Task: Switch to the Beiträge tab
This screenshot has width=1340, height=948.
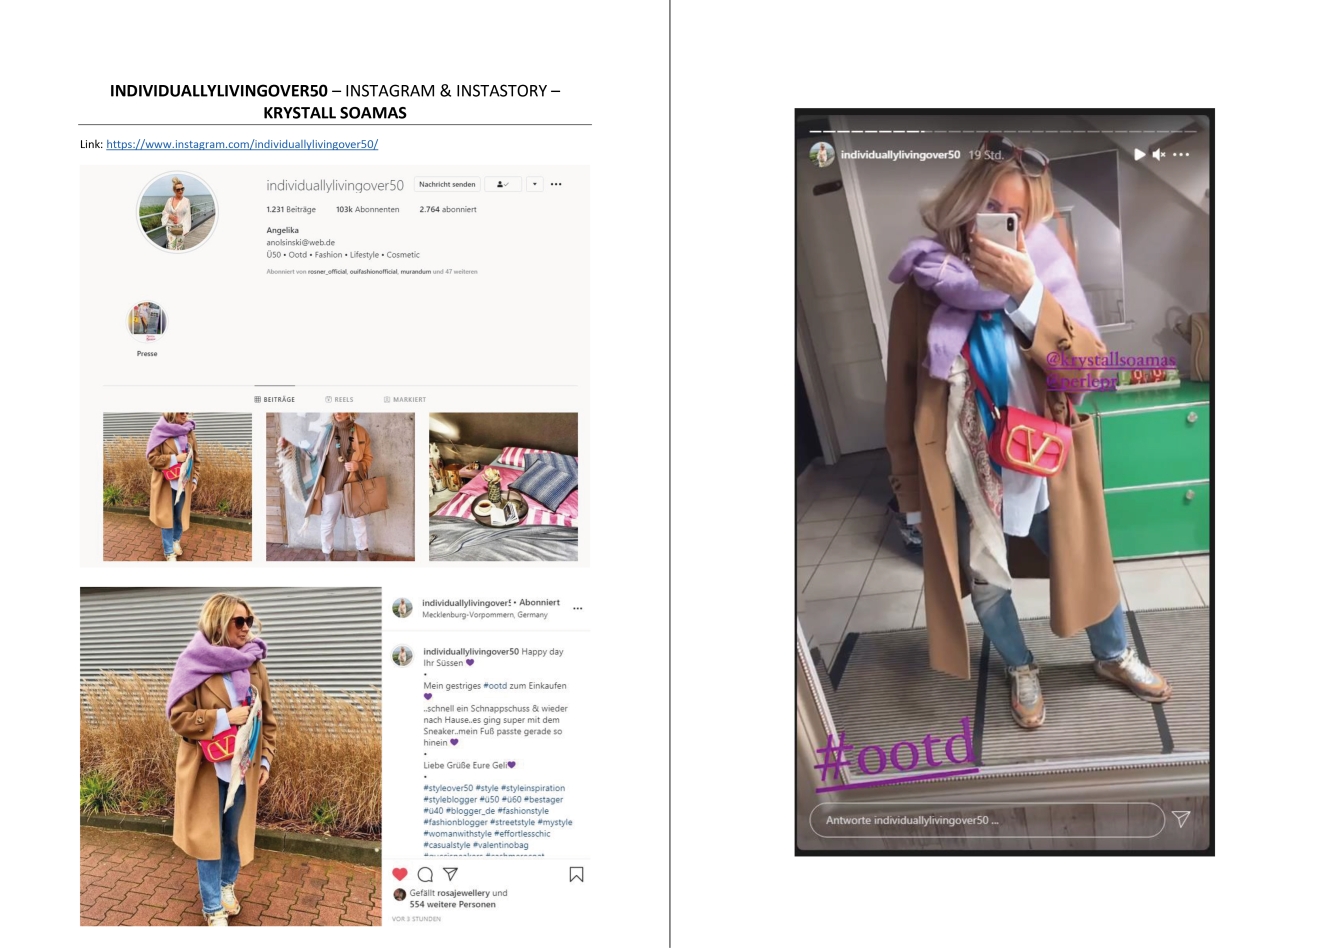Action: 275,399
